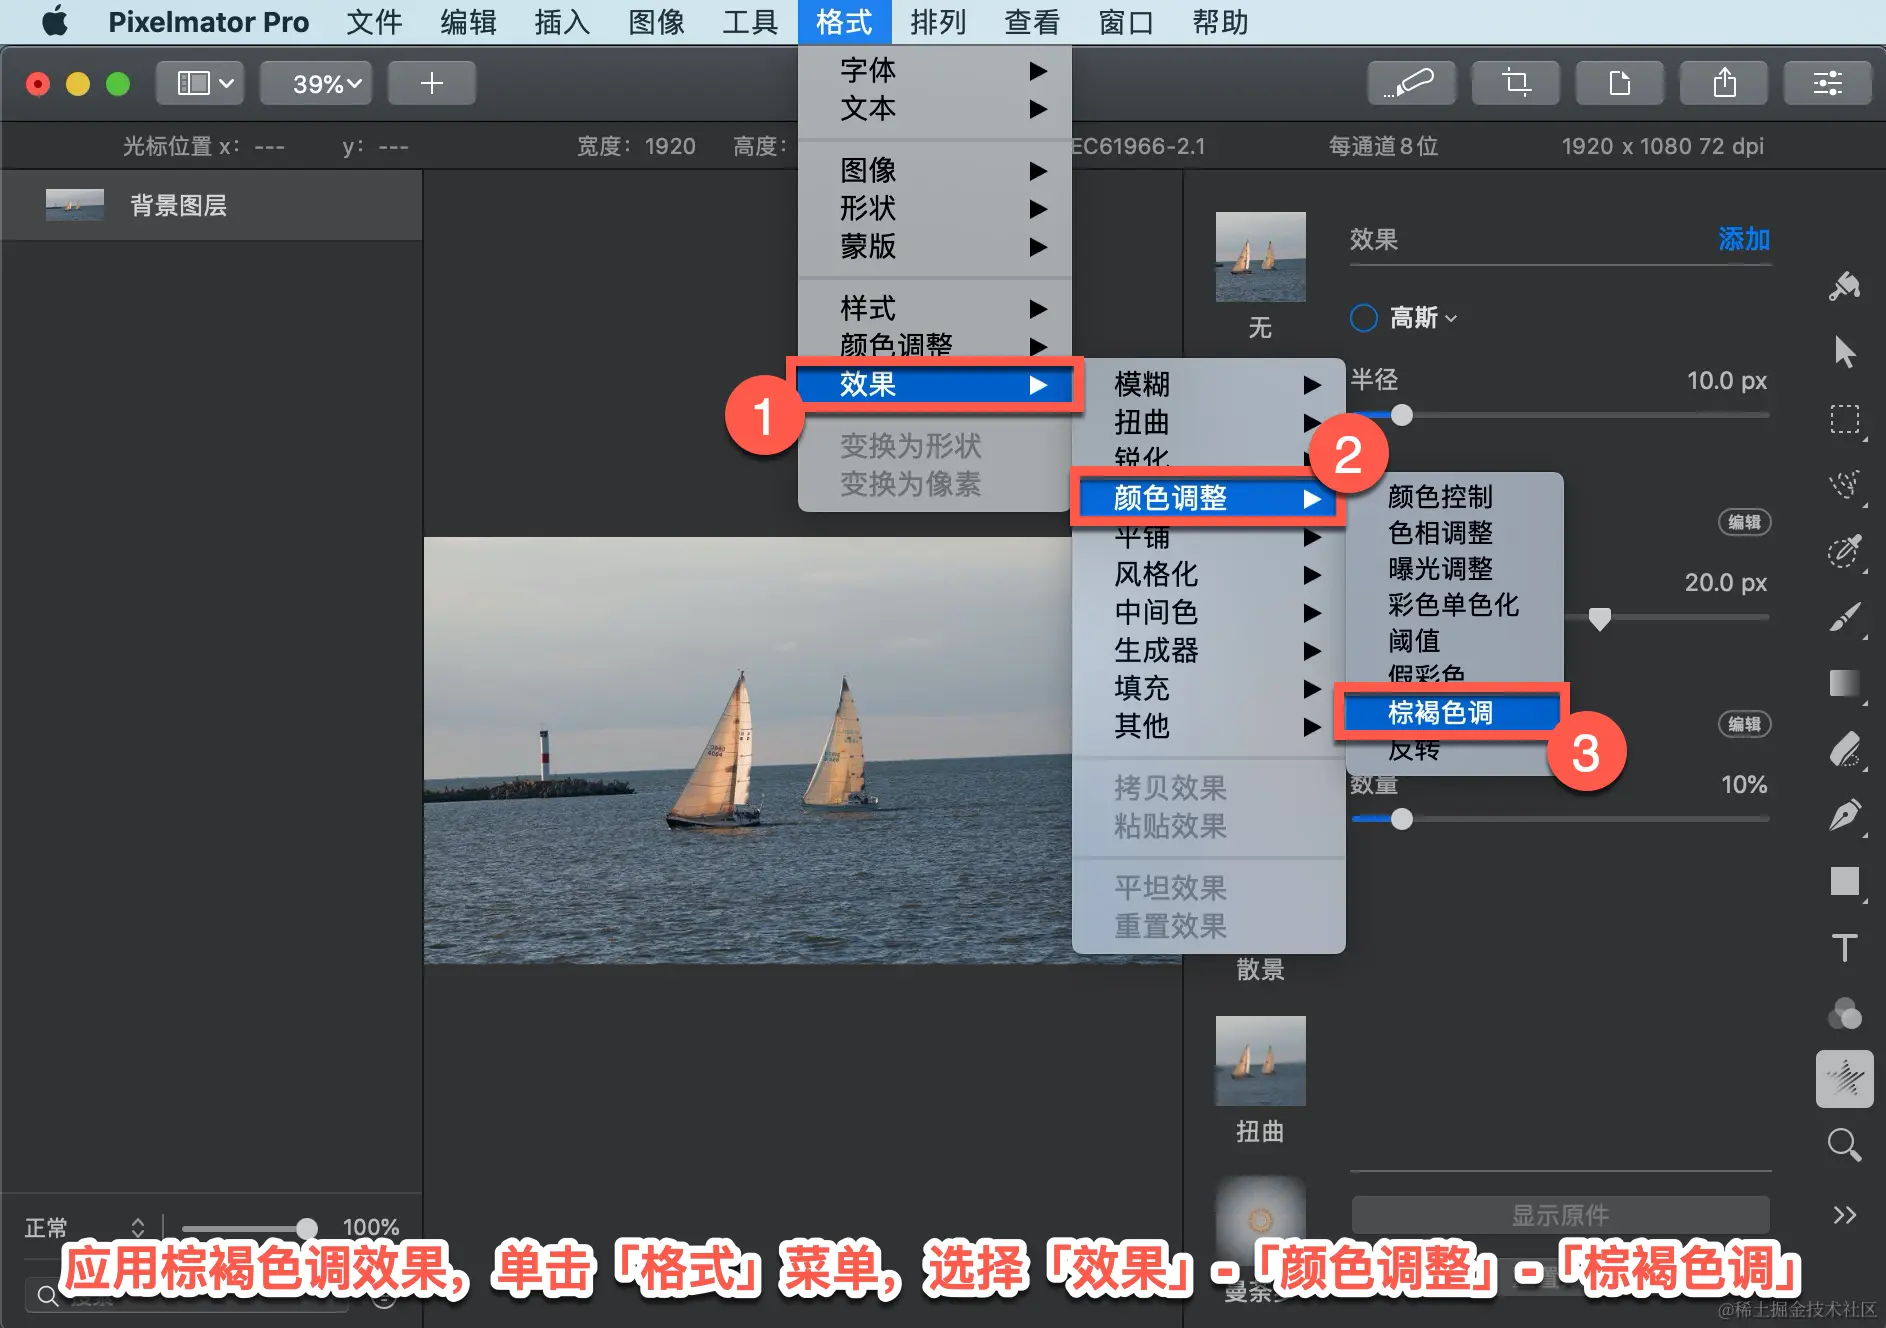Select the Arrange arrow tool
The height and width of the screenshot is (1328, 1886).
coord(1844,352)
